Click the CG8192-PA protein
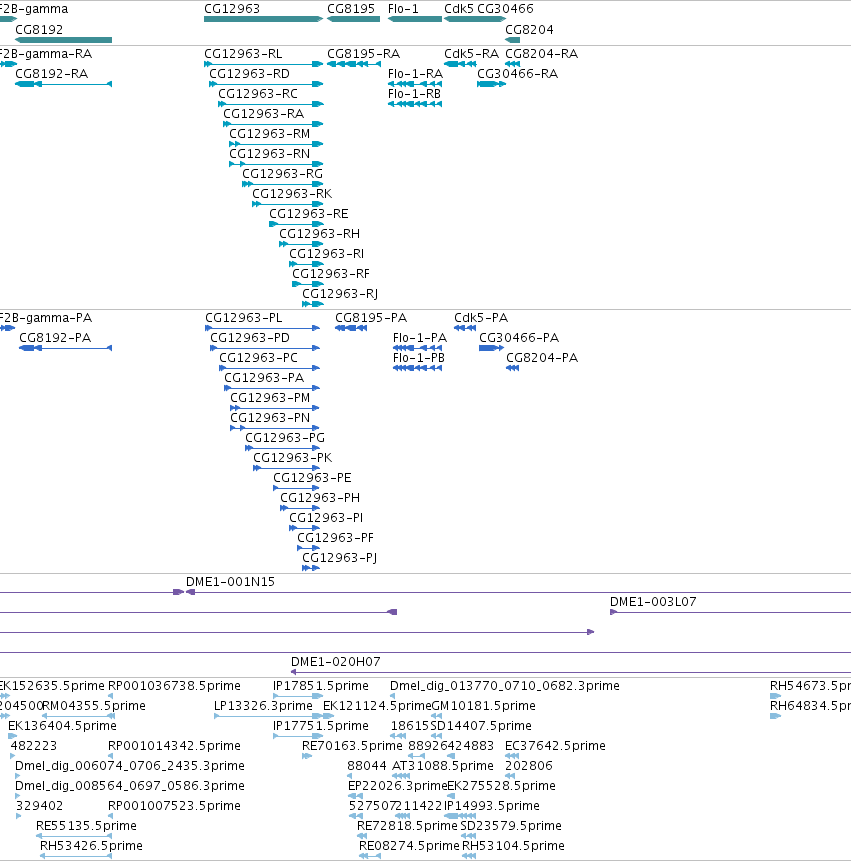This screenshot has height=861, width=851. [65, 348]
